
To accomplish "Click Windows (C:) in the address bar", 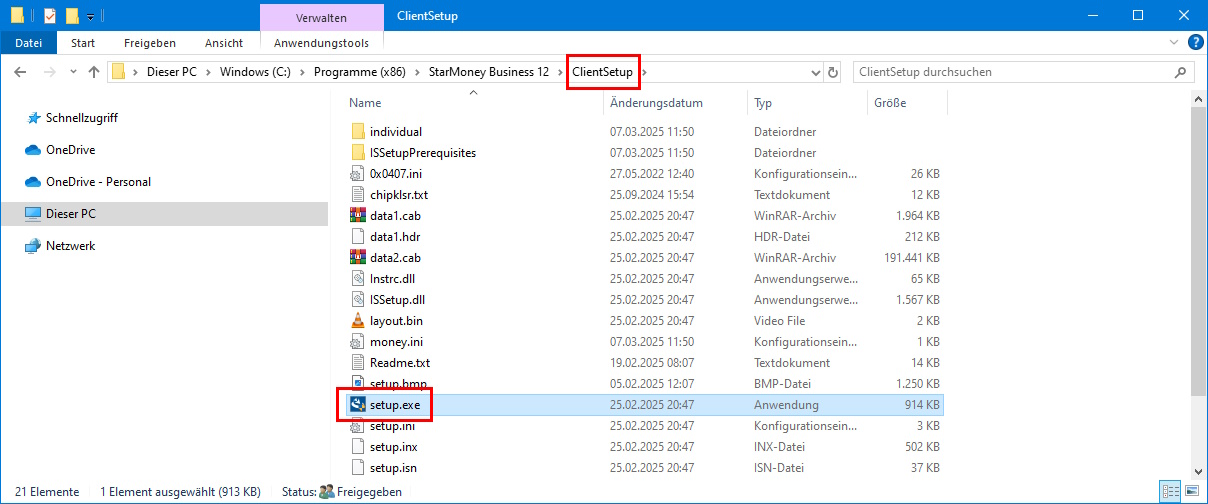I will 255,72.
